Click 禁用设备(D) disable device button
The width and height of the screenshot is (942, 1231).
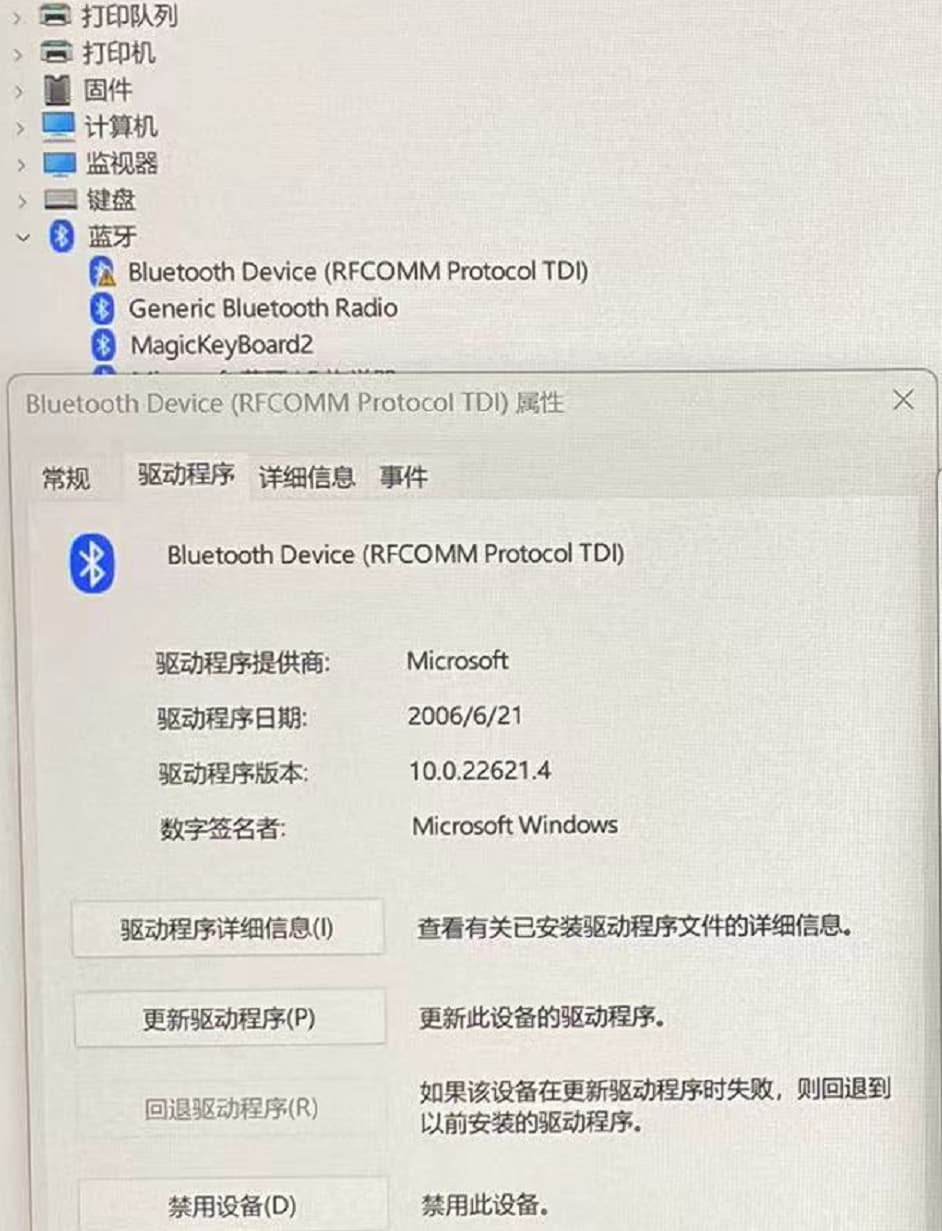pyautogui.click(x=232, y=1204)
